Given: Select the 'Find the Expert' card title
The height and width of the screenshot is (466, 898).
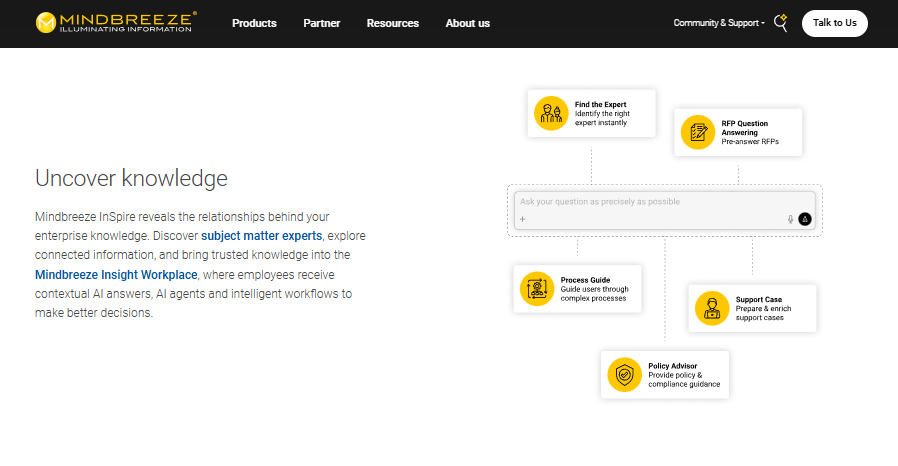Looking at the screenshot, I should click(600, 104).
